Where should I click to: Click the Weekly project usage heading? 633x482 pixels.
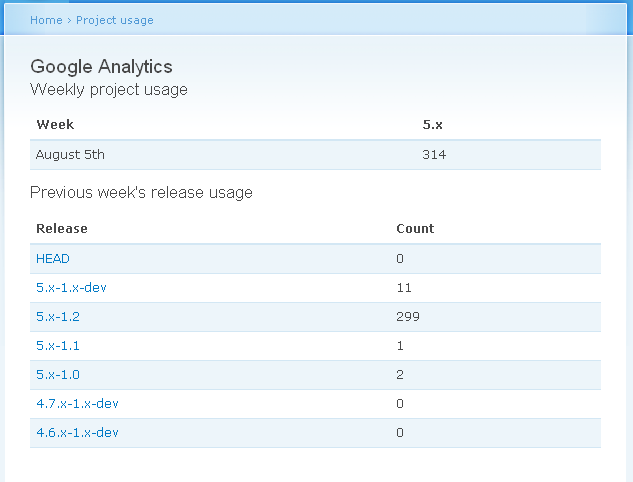109,90
